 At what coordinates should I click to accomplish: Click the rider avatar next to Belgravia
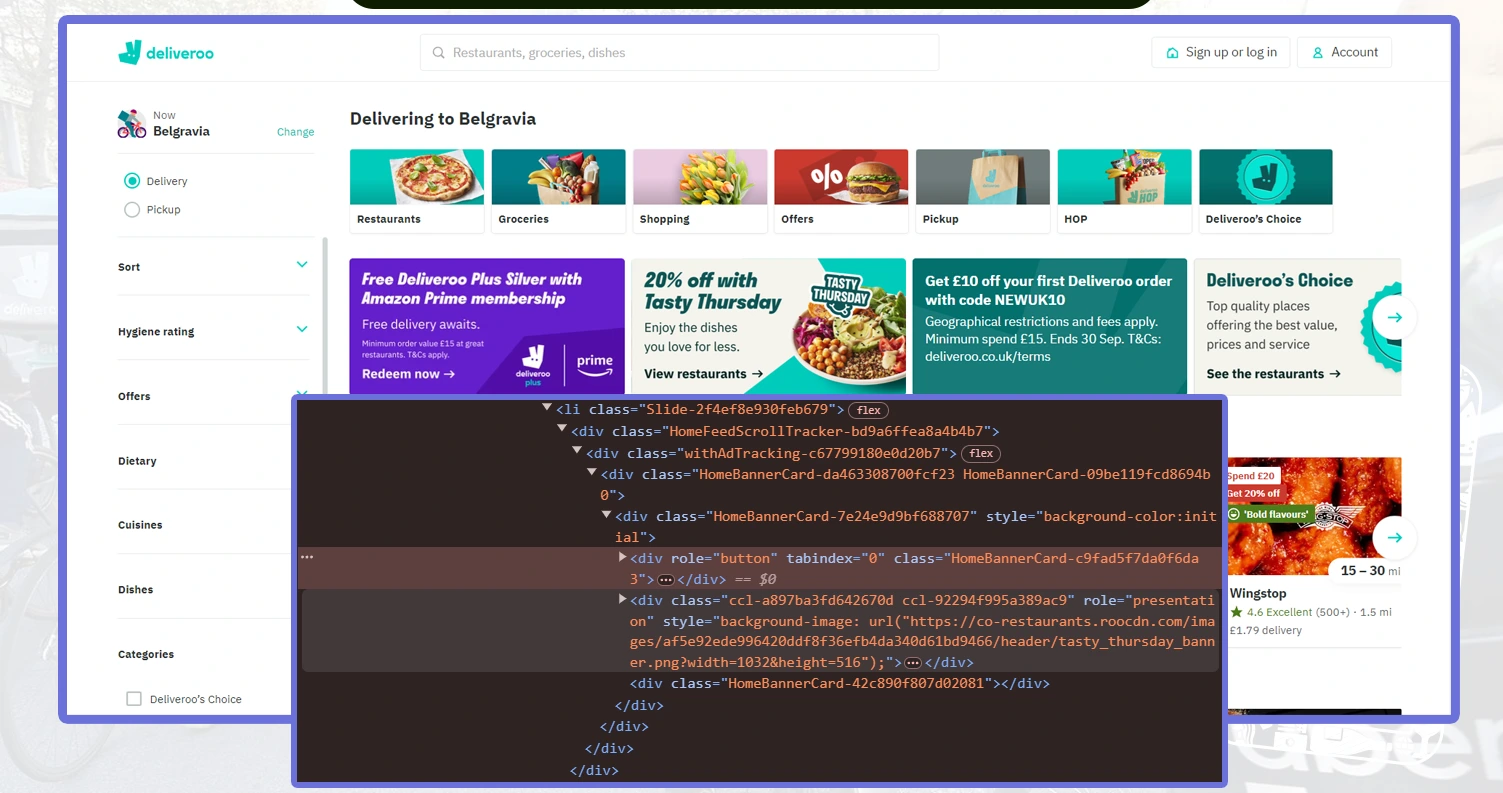pos(130,123)
